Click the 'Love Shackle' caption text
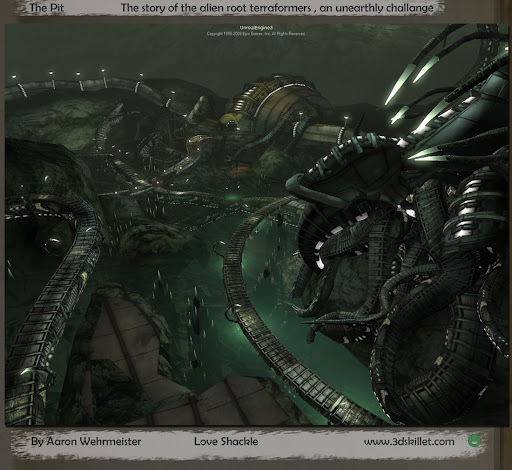Viewport: 512px width, 470px height. coord(226,441)
